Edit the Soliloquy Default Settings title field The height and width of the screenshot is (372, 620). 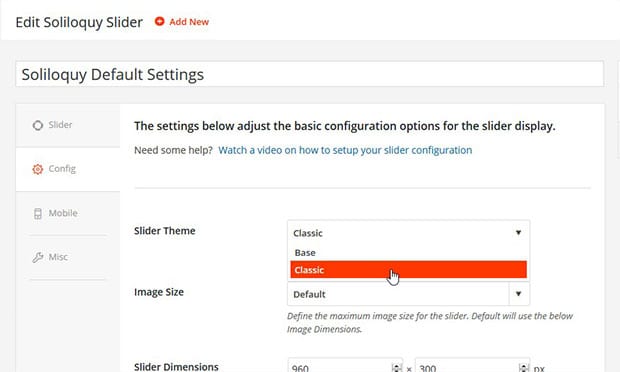point(310,74)
